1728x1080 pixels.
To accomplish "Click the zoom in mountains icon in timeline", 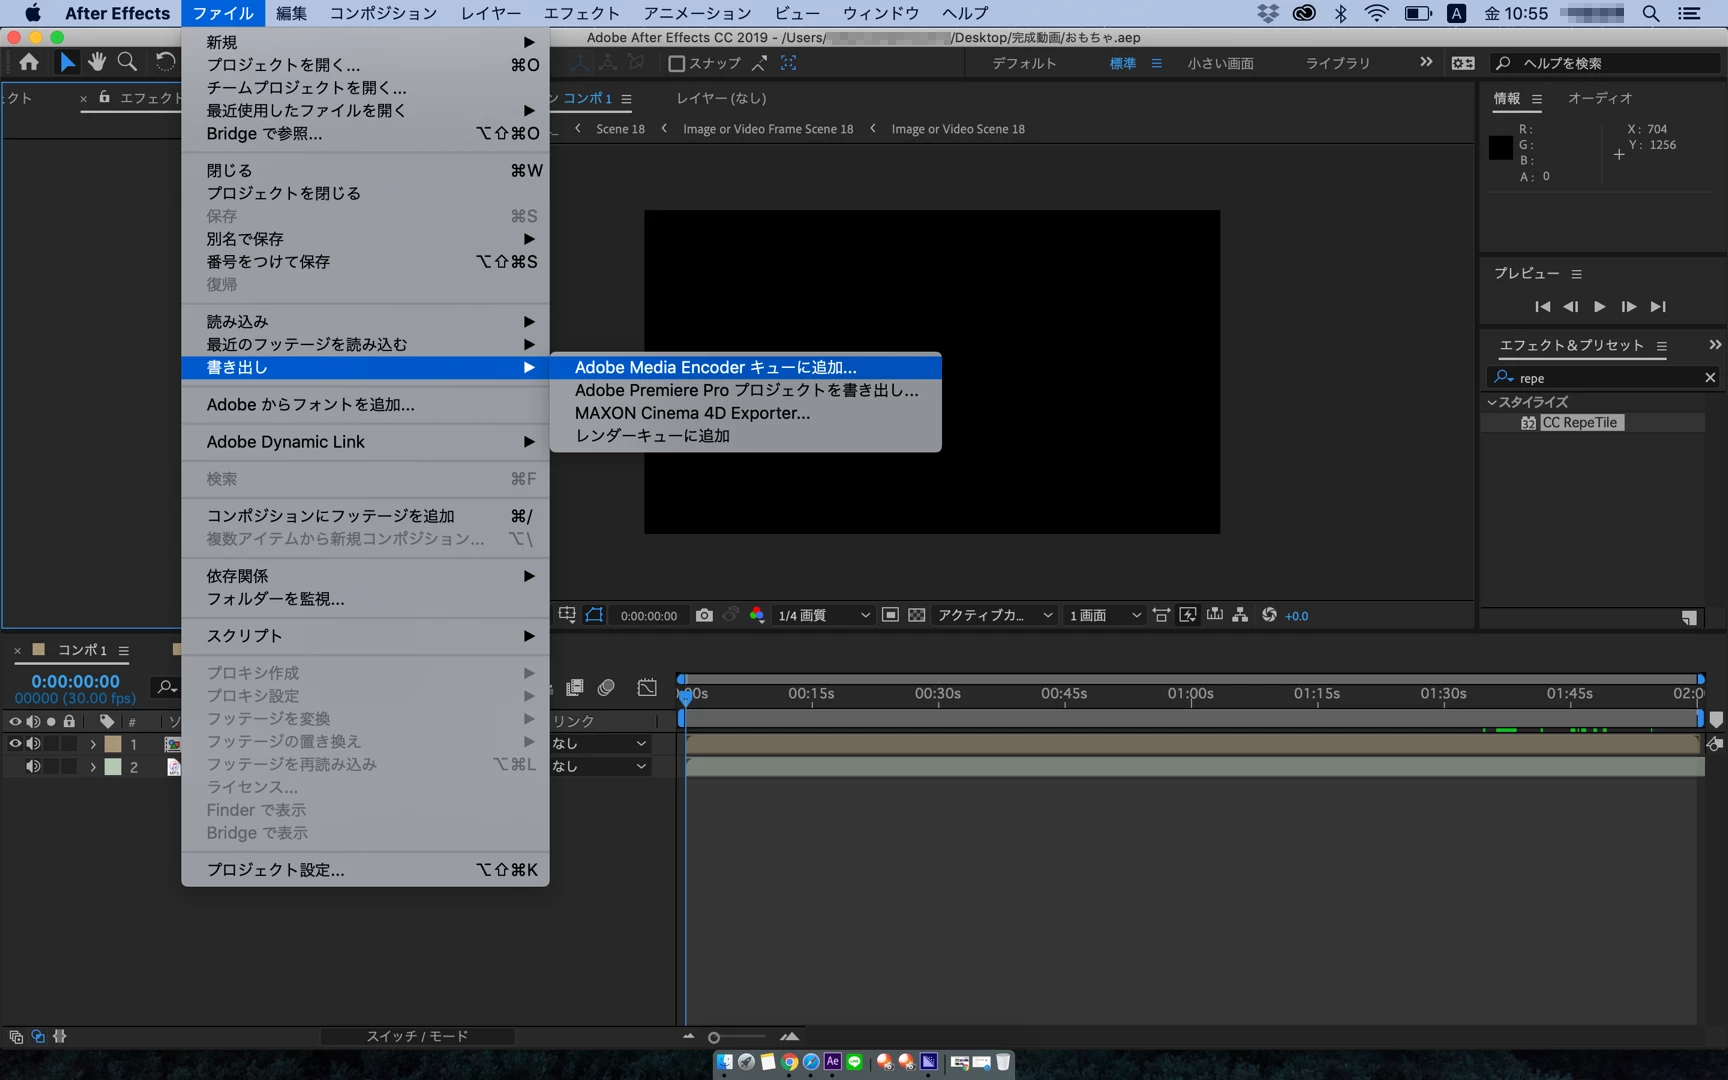I will tap(790, 1036).
